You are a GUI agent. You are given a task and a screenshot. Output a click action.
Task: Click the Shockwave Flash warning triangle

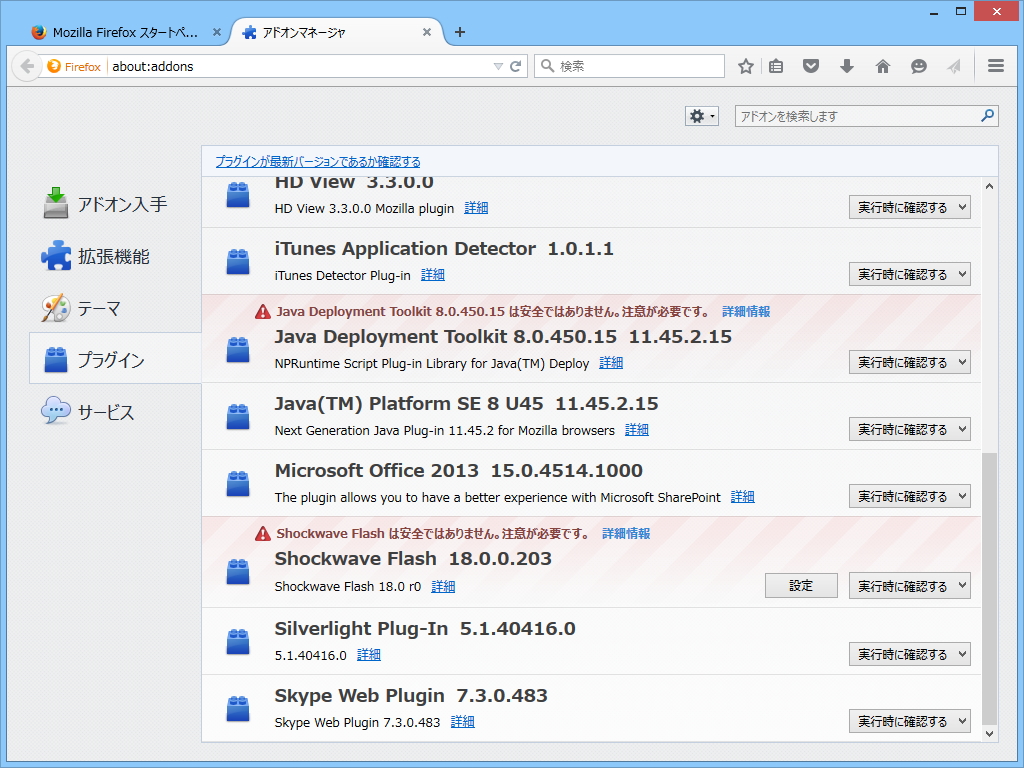tap(263, 534)
